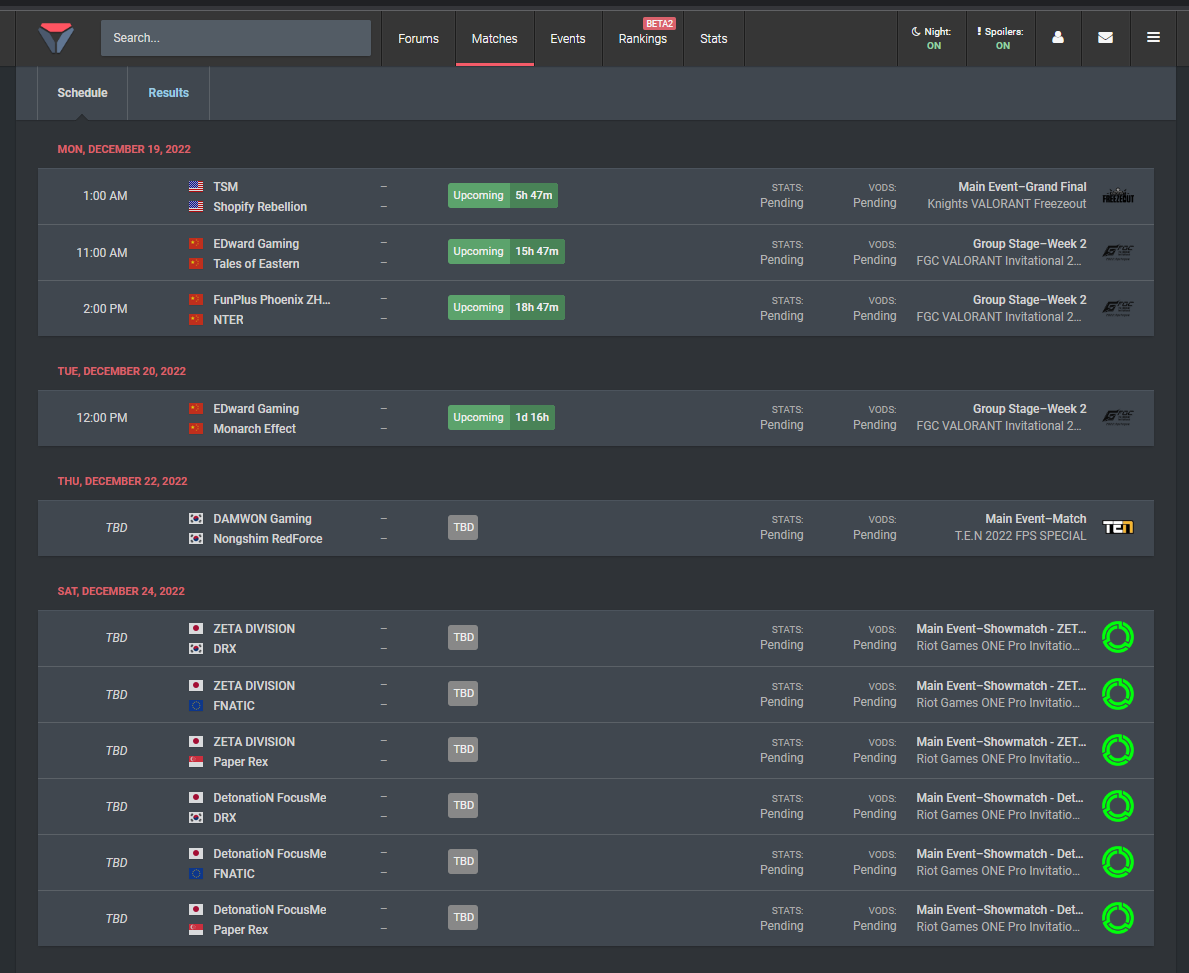The width and height of the screenshot is (1189, 973).
Task: Click the China flag beside Tales of Eastern
Action: [196, 263]
